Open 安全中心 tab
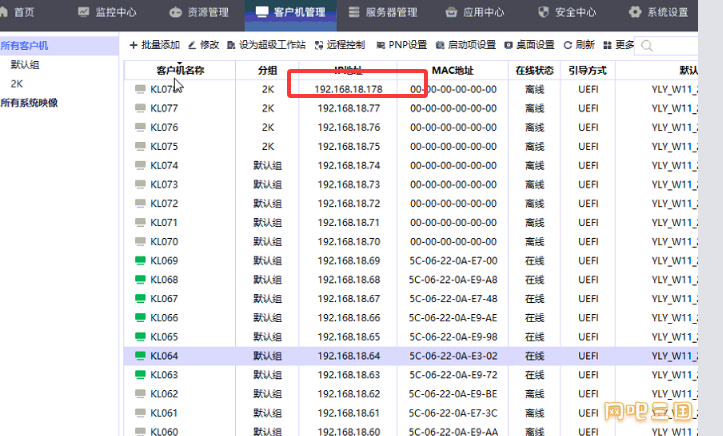723x436 pixels. pos(567,12)
